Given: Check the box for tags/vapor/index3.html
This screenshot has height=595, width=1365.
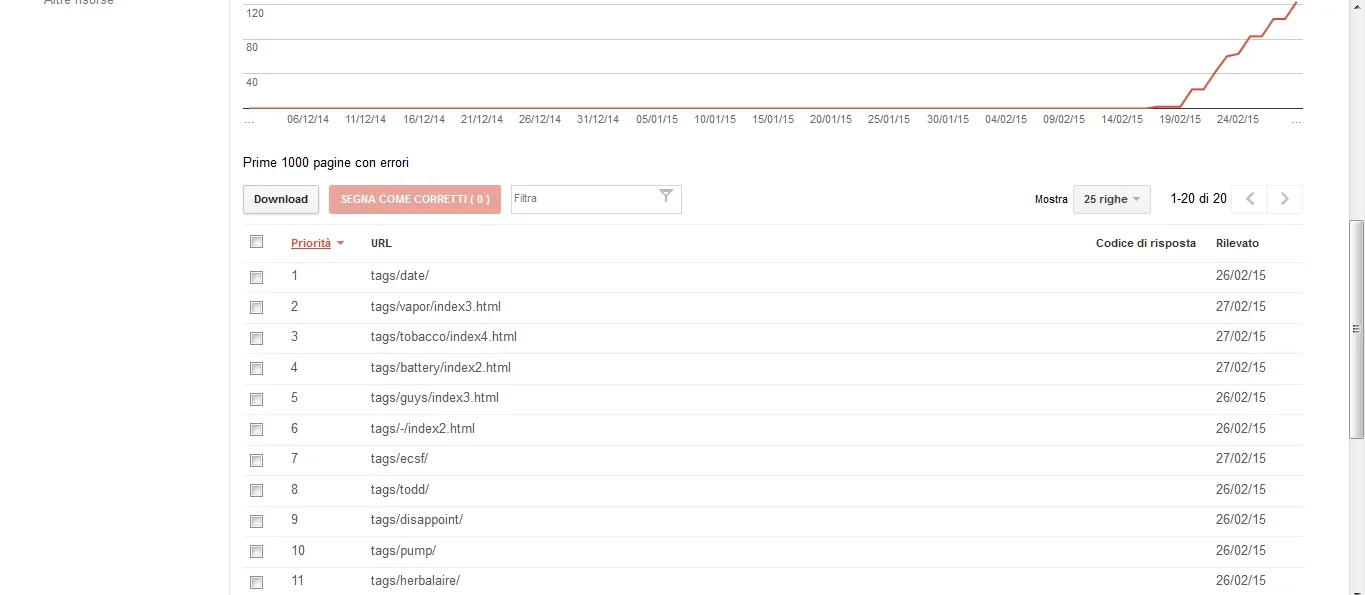Looking at the screenshot, I should 256,308.
